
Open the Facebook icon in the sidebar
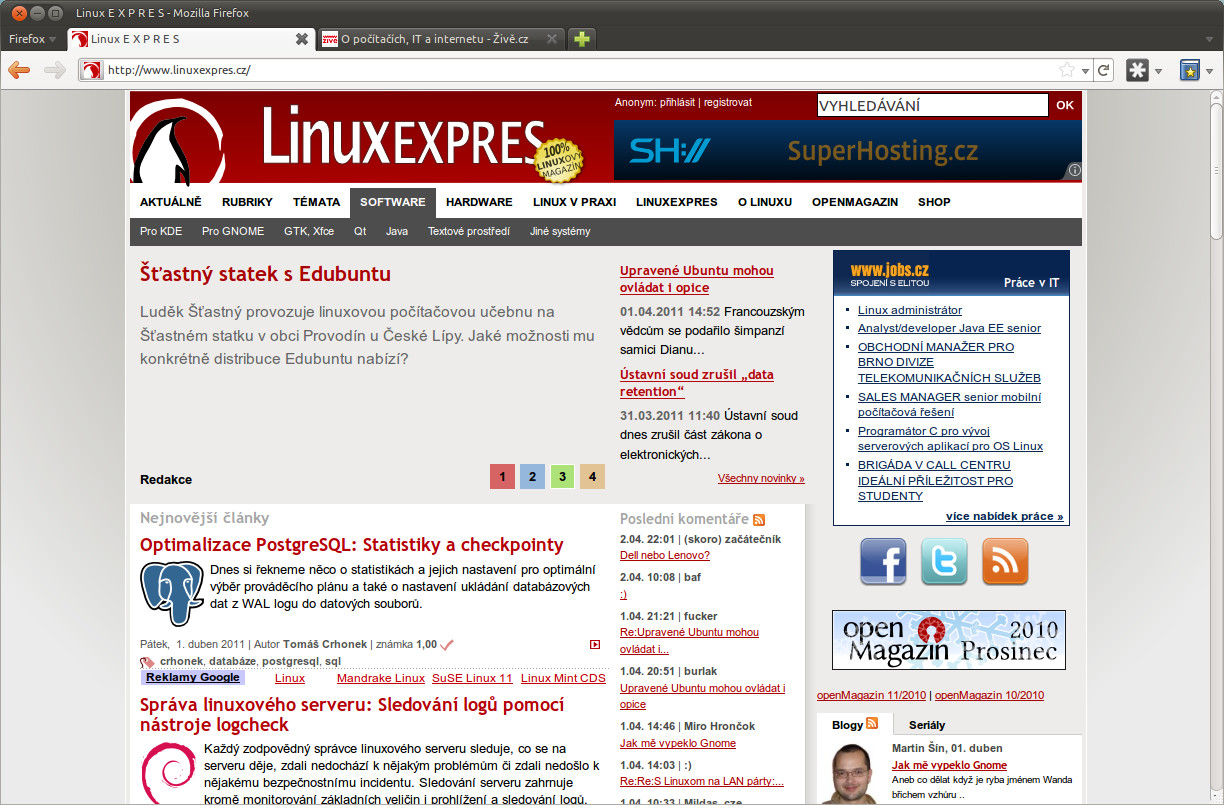point(883,561)
